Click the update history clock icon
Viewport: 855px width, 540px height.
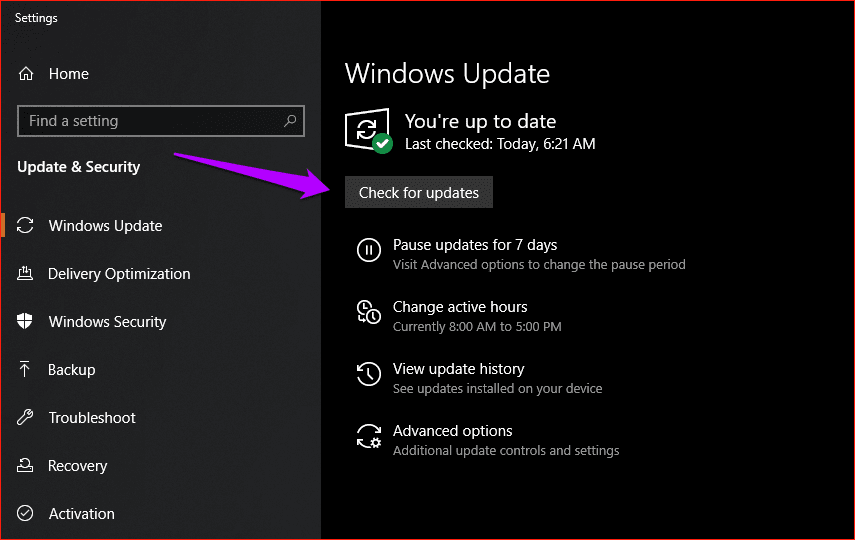click(369, 374)
